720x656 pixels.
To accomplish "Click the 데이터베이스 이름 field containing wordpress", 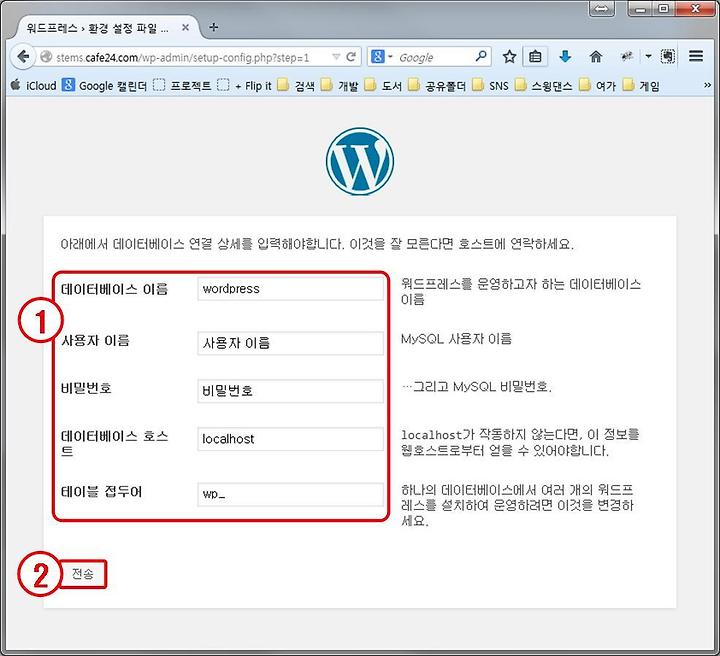I will pos(291,289).
